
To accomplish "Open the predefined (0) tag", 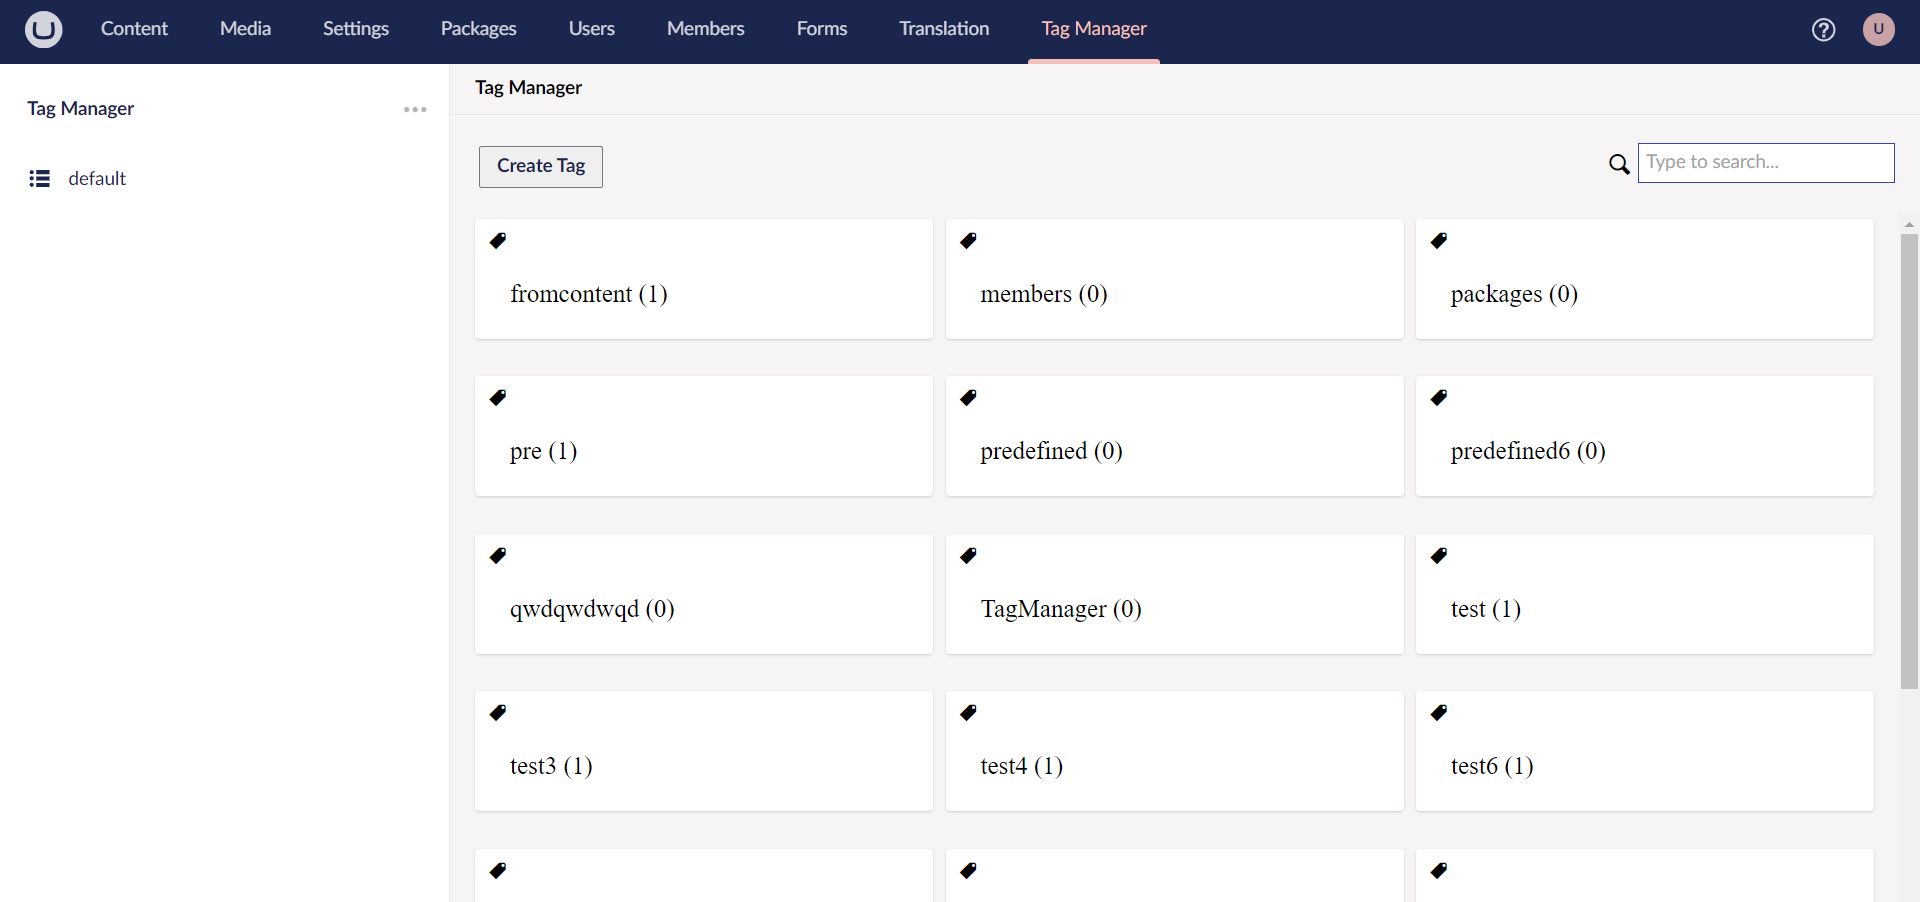I will [x=1174, y=436].
